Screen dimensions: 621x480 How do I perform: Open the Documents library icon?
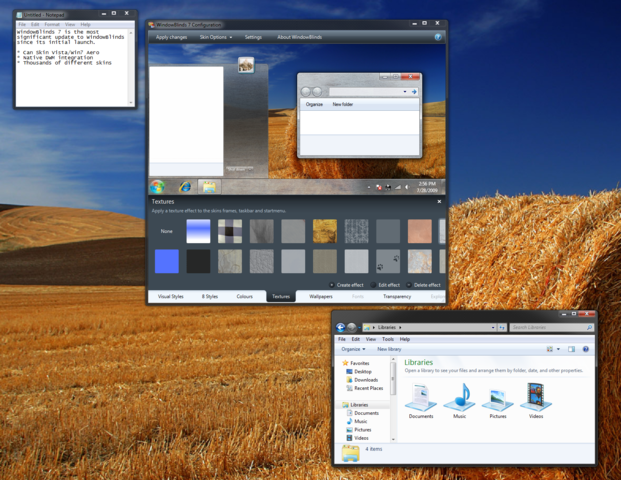coord(421,400)
